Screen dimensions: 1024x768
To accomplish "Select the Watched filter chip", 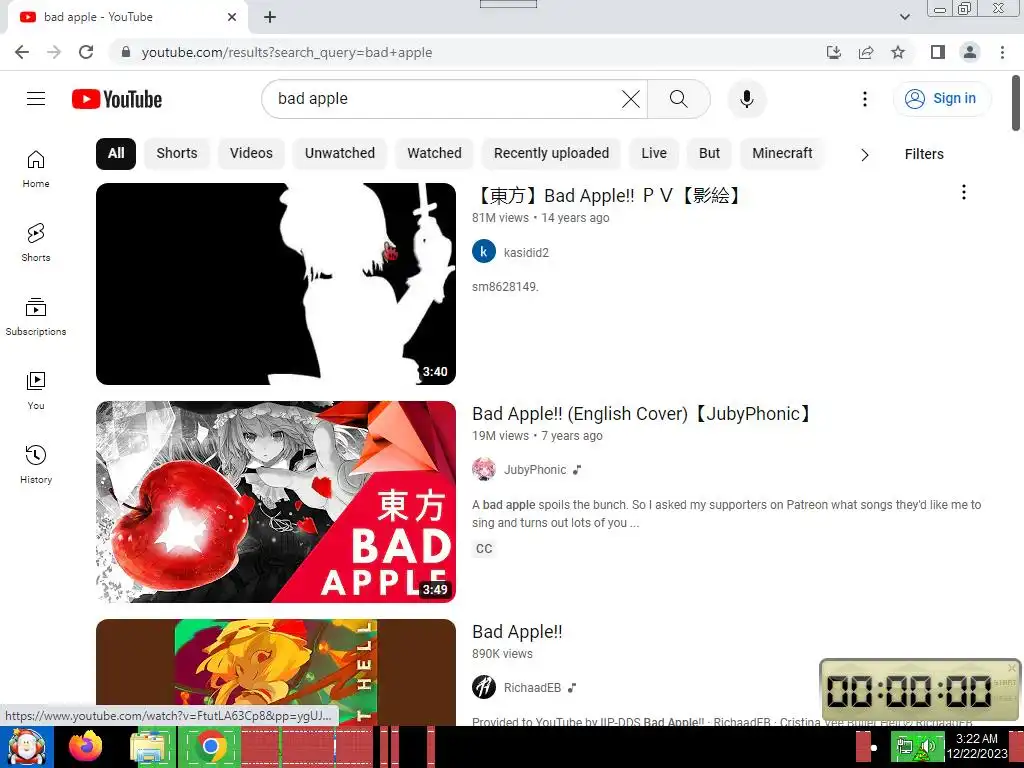I will point(434,153).
